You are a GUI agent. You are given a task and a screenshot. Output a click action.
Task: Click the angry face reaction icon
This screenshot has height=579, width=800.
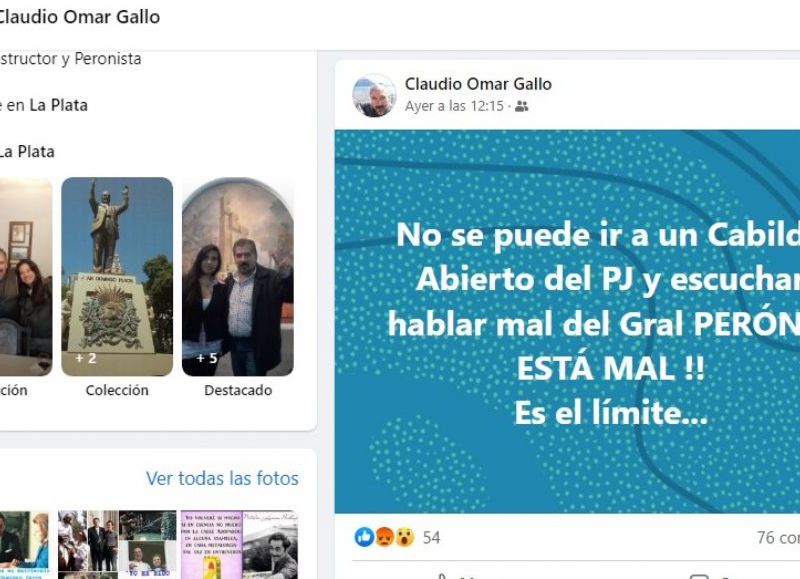point(384,537)
